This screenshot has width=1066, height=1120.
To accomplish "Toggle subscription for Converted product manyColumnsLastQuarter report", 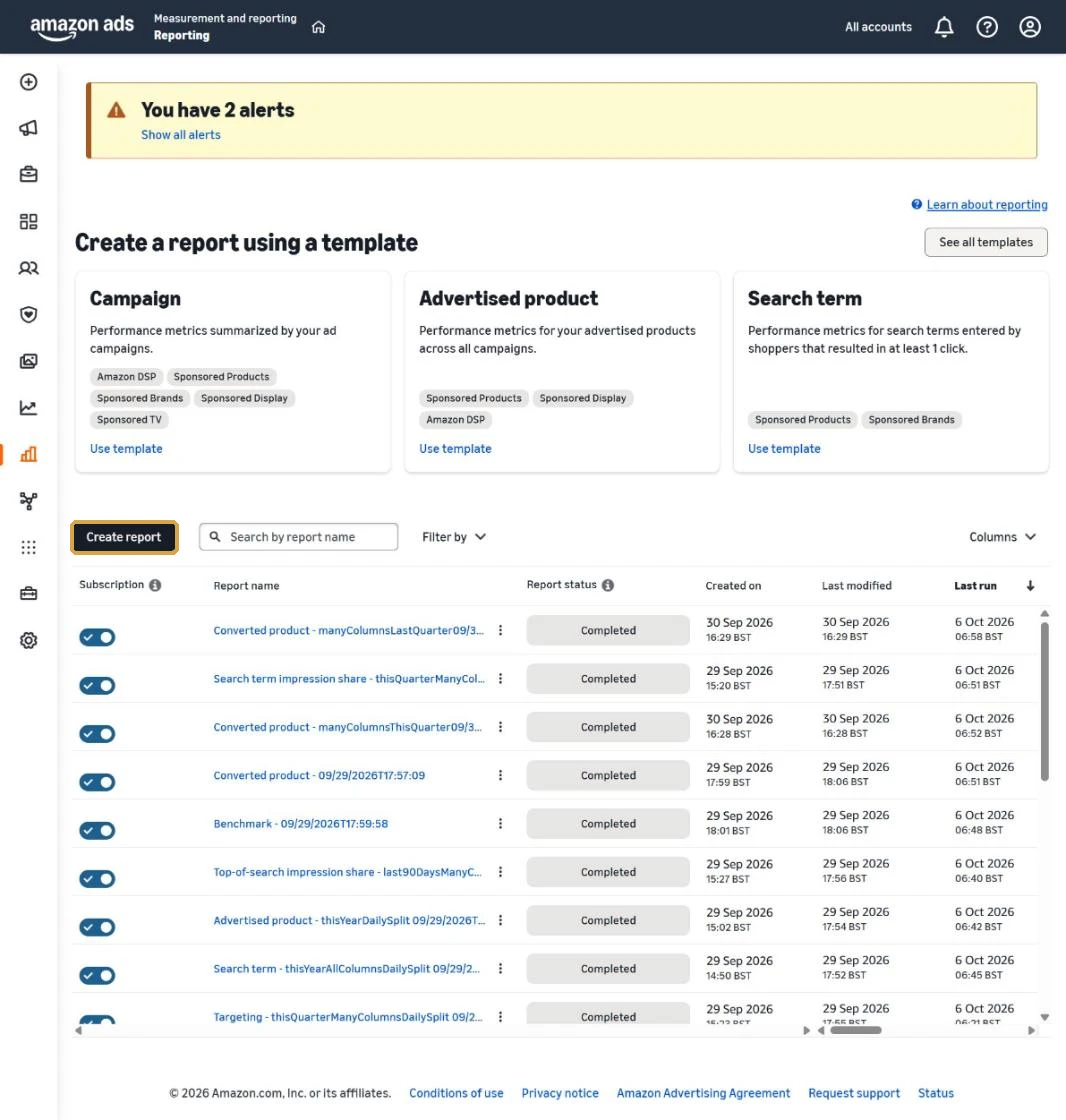I will click(x=97, y=637).
